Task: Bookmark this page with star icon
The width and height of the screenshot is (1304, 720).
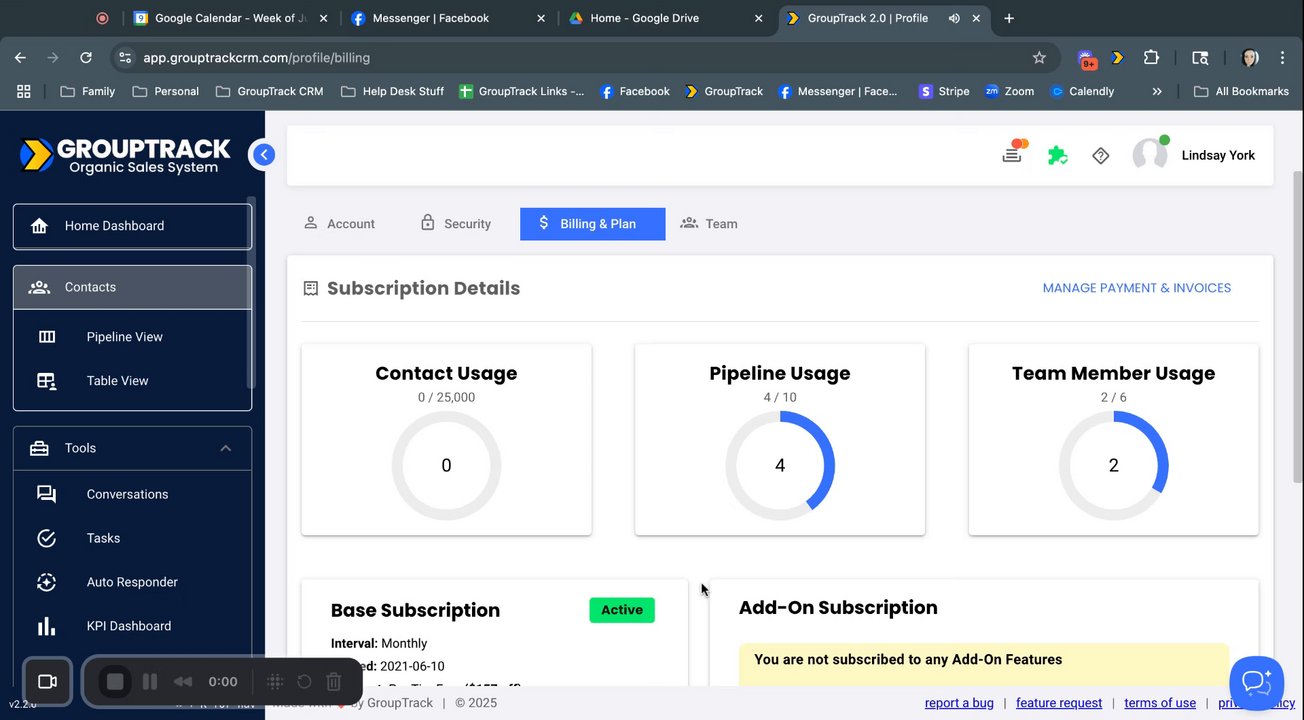Action: (1039, 58)
